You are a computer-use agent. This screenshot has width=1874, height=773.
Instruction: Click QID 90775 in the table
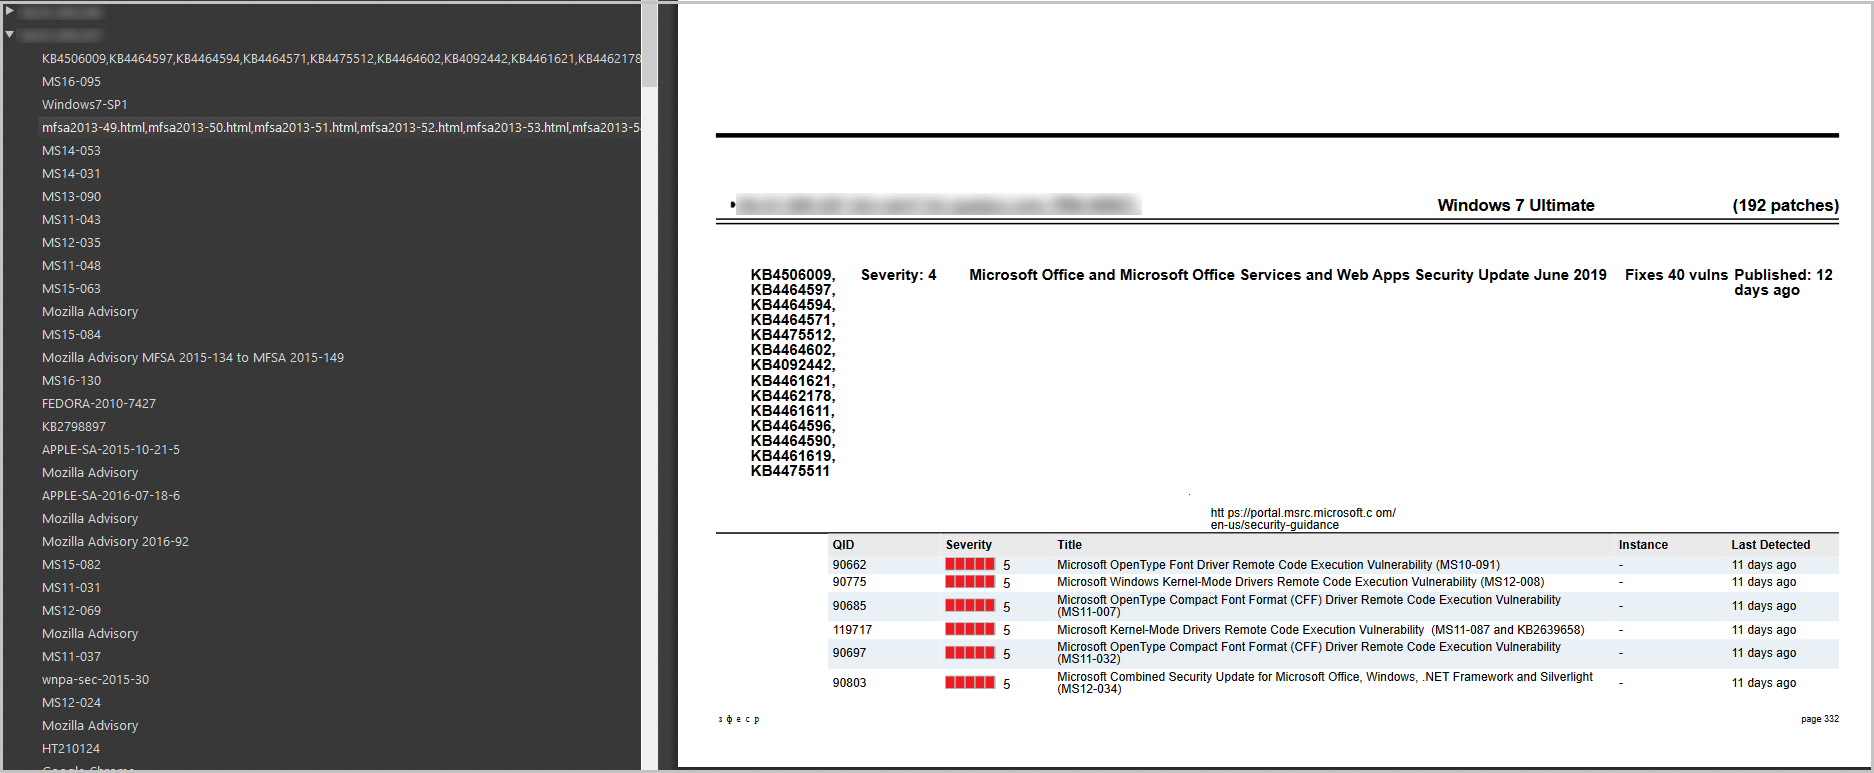pyautogui.click(x=850, y=582)
